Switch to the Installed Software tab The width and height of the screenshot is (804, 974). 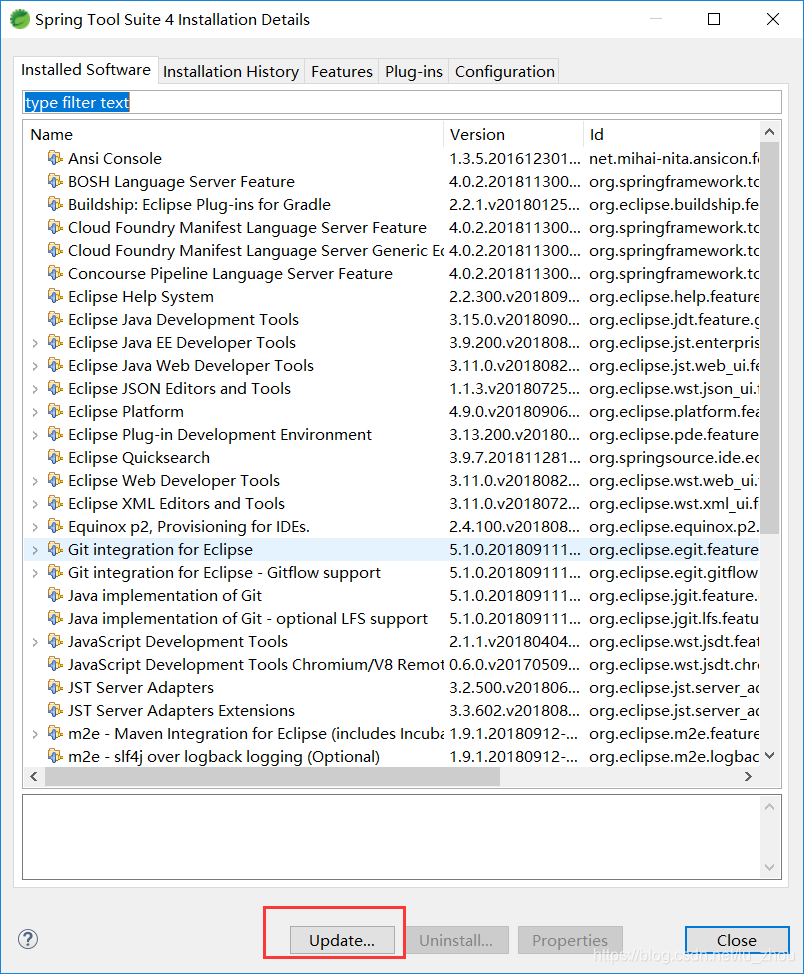tap(86, 70)
